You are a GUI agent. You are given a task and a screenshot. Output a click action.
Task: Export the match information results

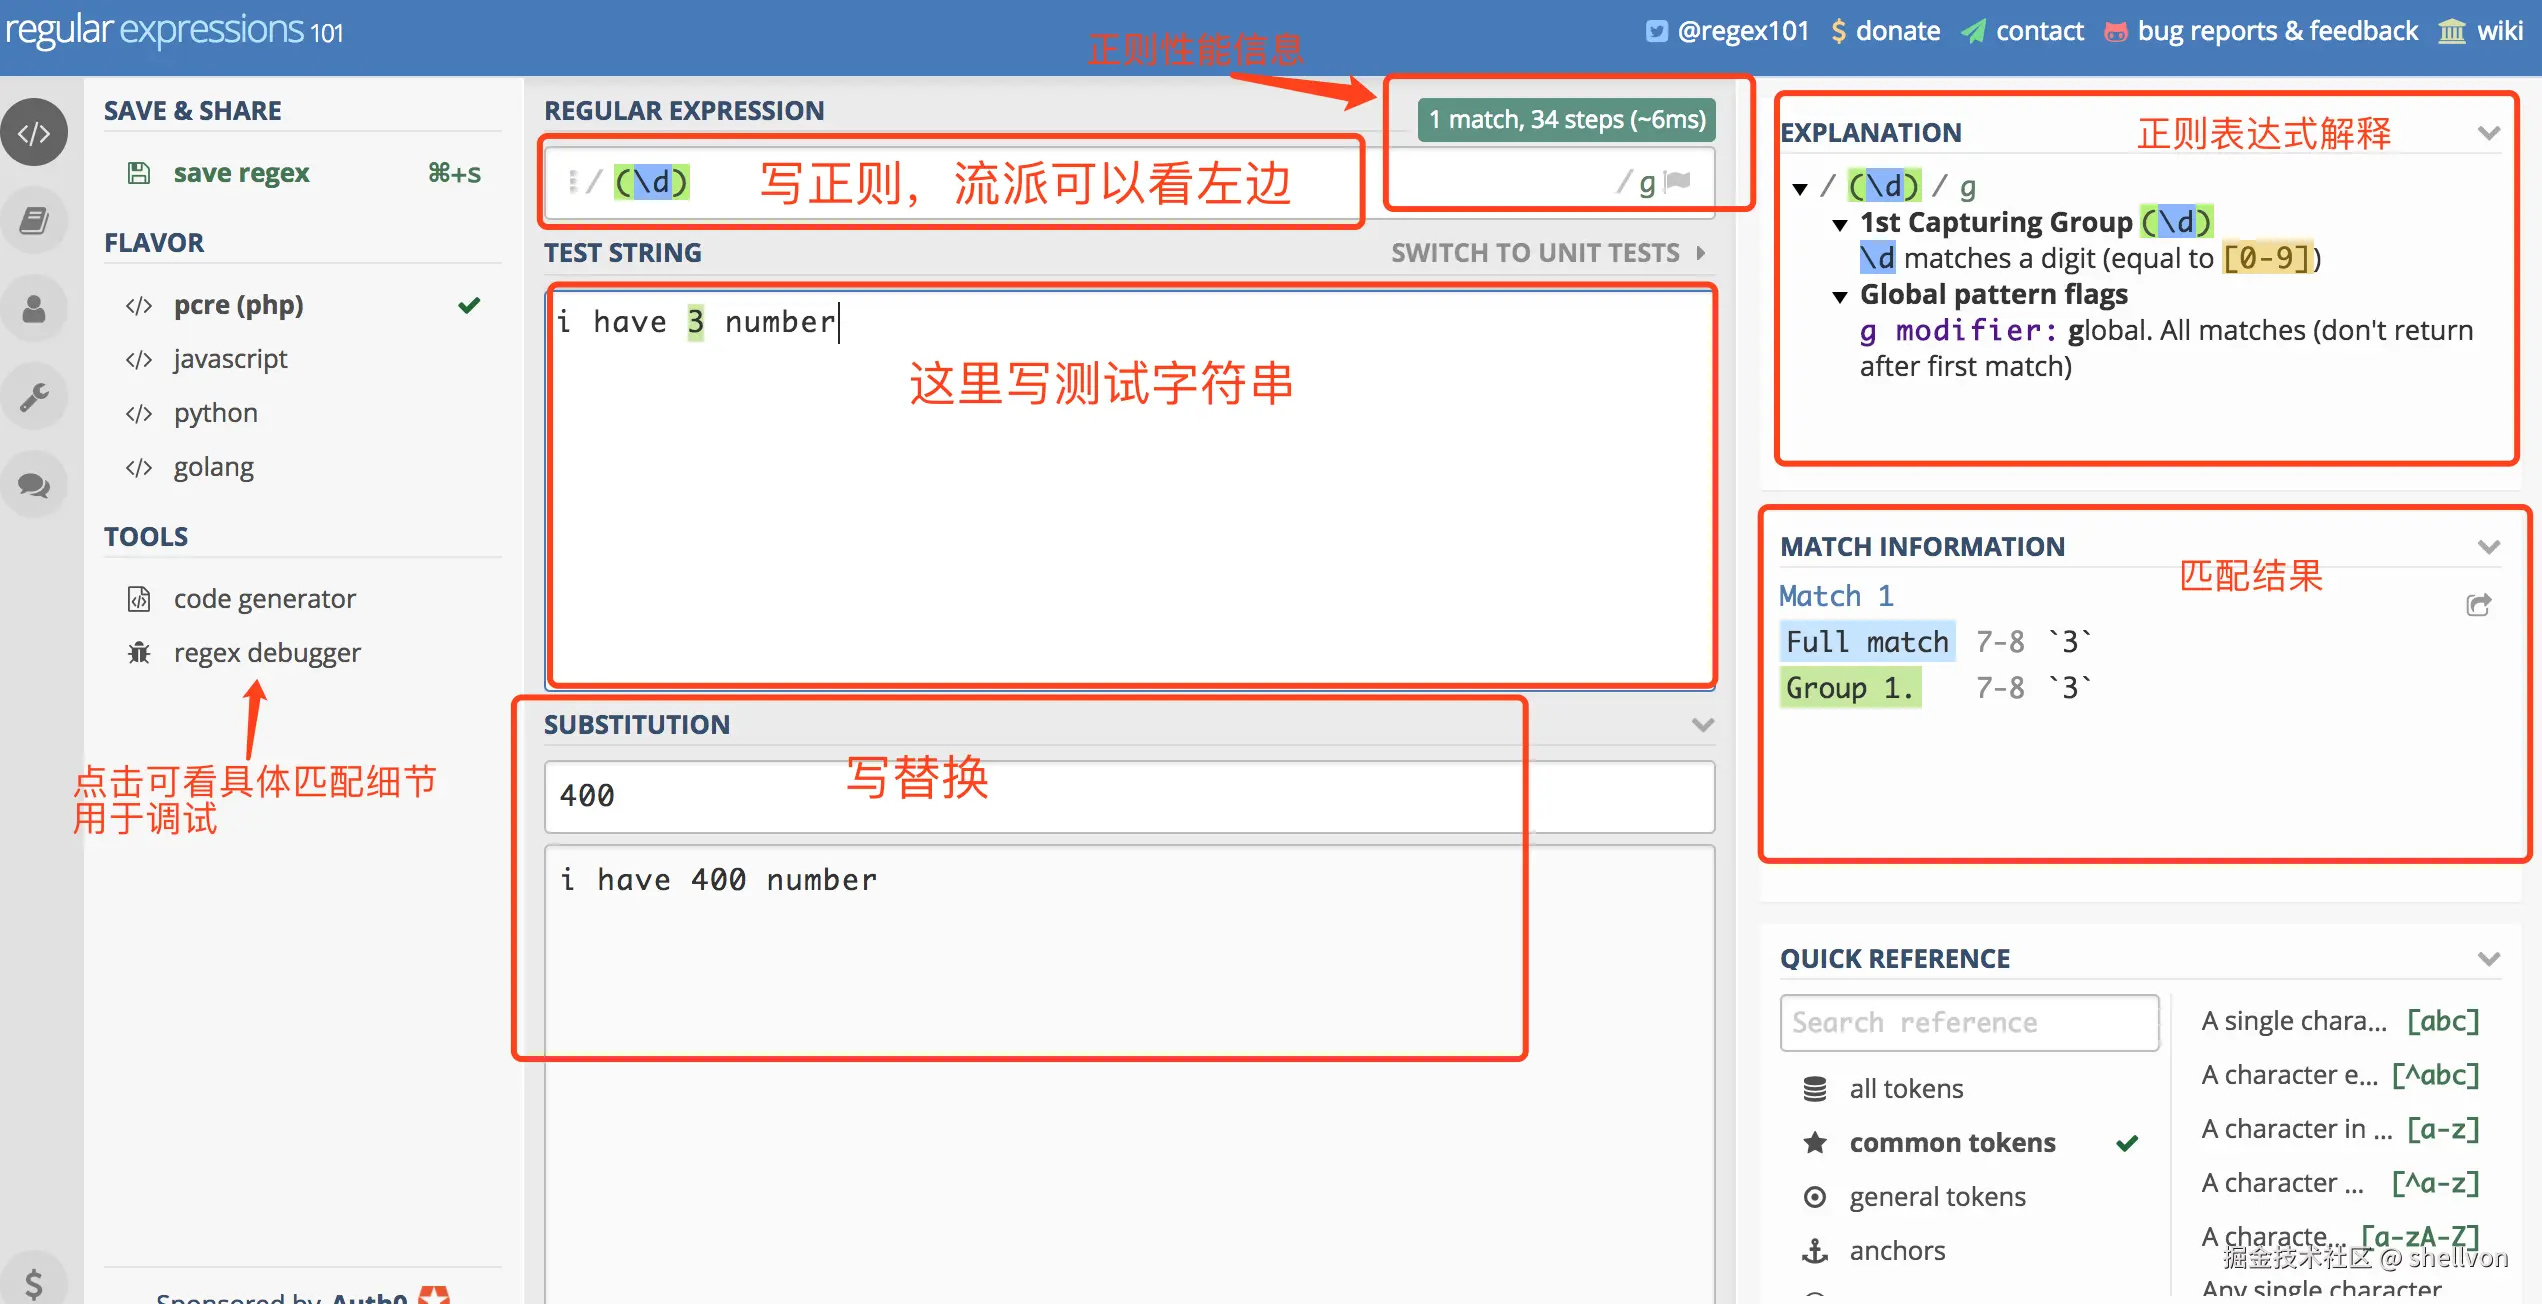[x=2479, y=604]
